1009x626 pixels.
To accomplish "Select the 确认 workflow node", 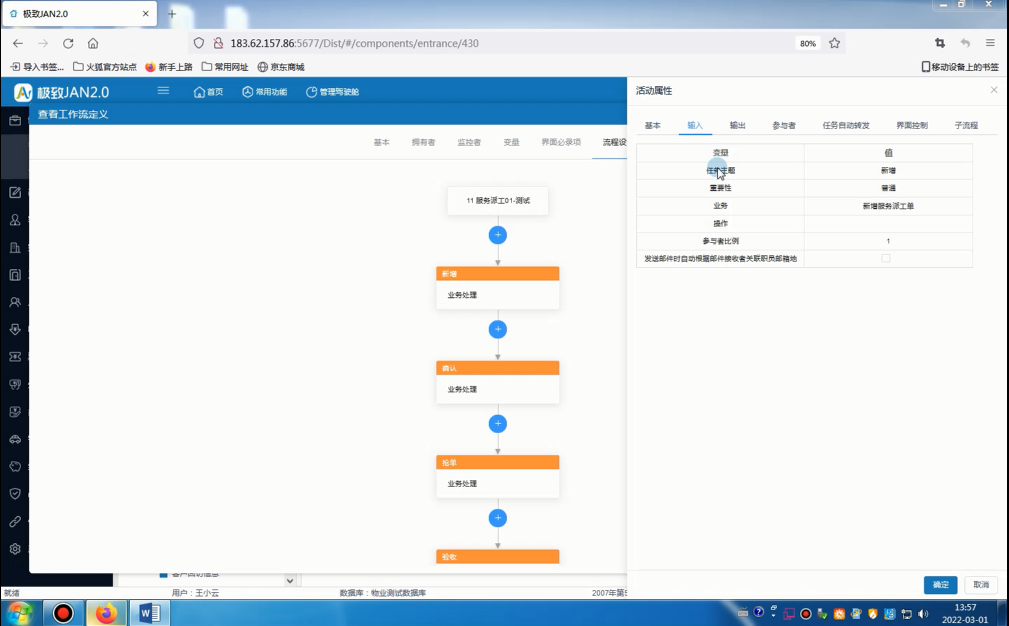I will [x=497, y=382].
